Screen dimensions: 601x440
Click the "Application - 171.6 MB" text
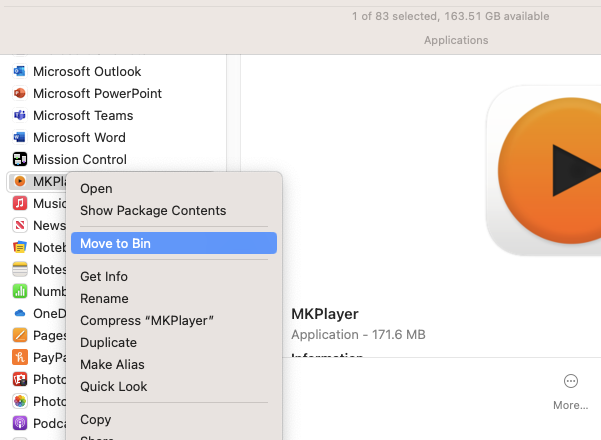pos(358,335)
